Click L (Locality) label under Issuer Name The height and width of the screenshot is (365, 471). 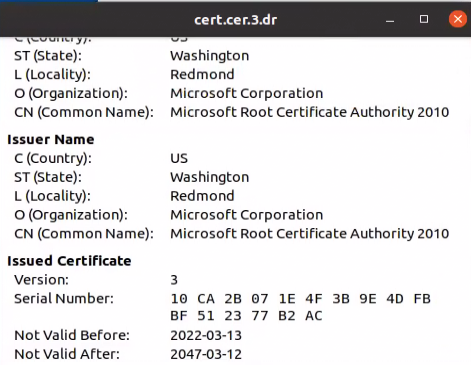52,196
